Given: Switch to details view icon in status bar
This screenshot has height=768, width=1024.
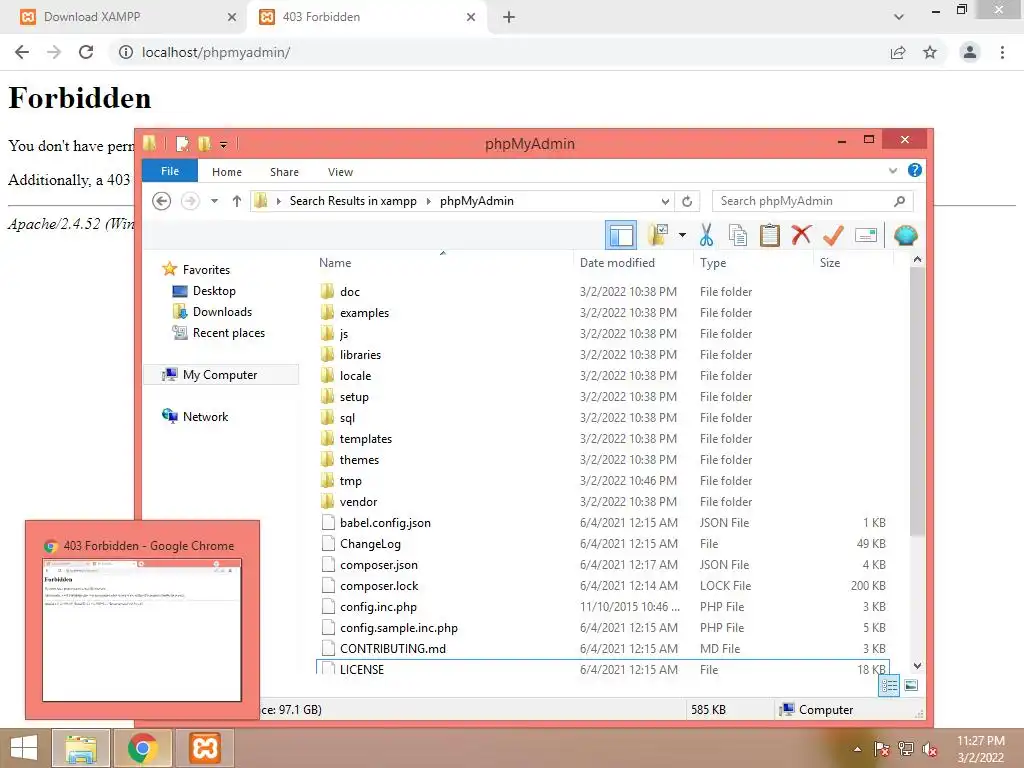Looking at the screenshot, I should pos(889,686).
